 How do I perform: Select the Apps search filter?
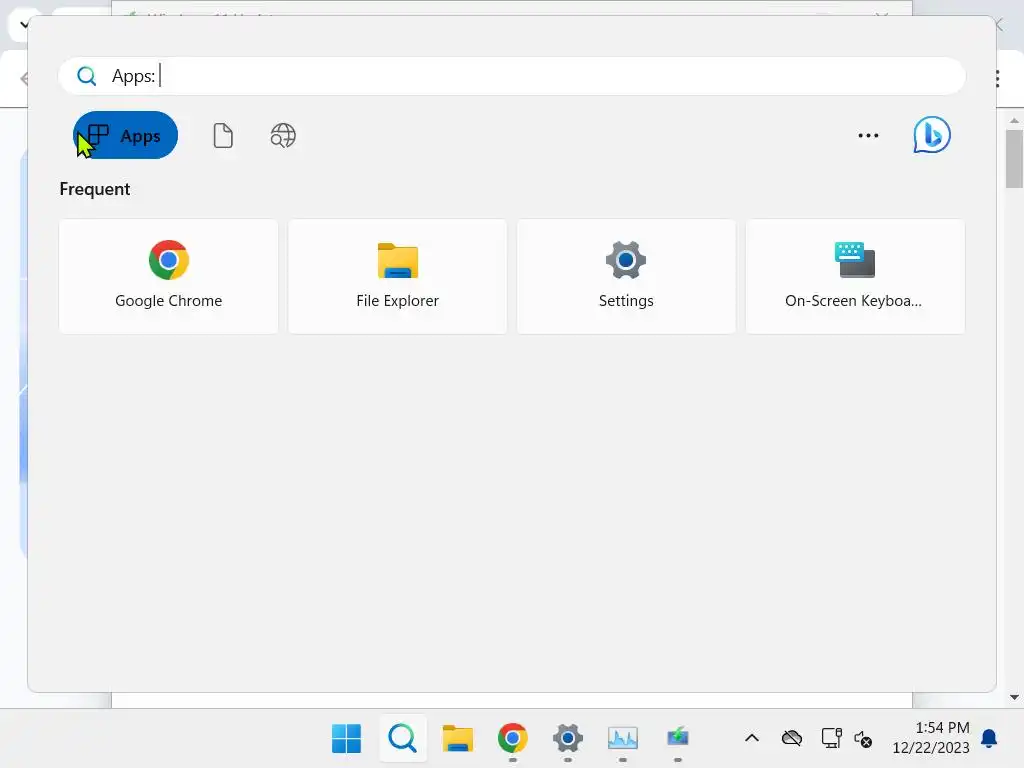pos(125,135)
